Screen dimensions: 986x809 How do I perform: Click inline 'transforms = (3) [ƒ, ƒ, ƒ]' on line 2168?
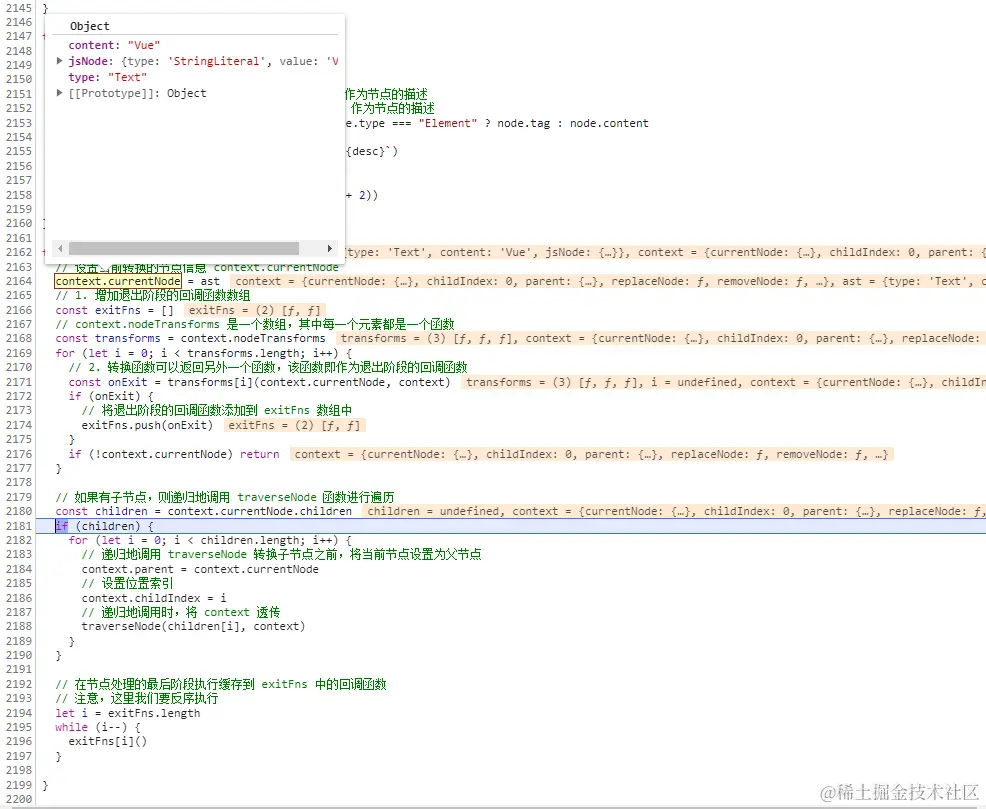[429, 338]
